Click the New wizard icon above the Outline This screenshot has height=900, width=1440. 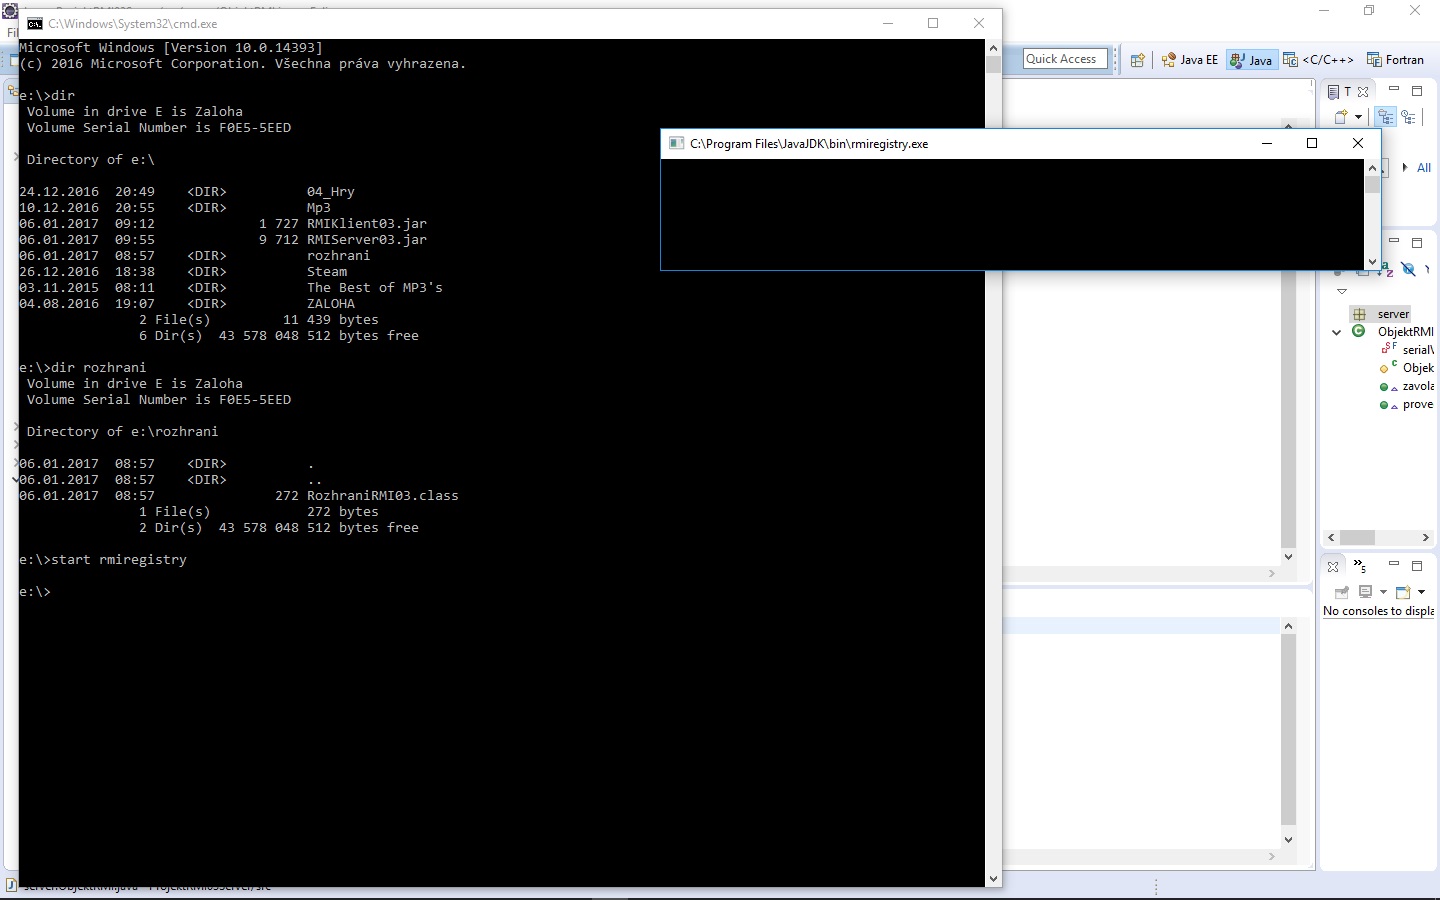click(1342, 116)
